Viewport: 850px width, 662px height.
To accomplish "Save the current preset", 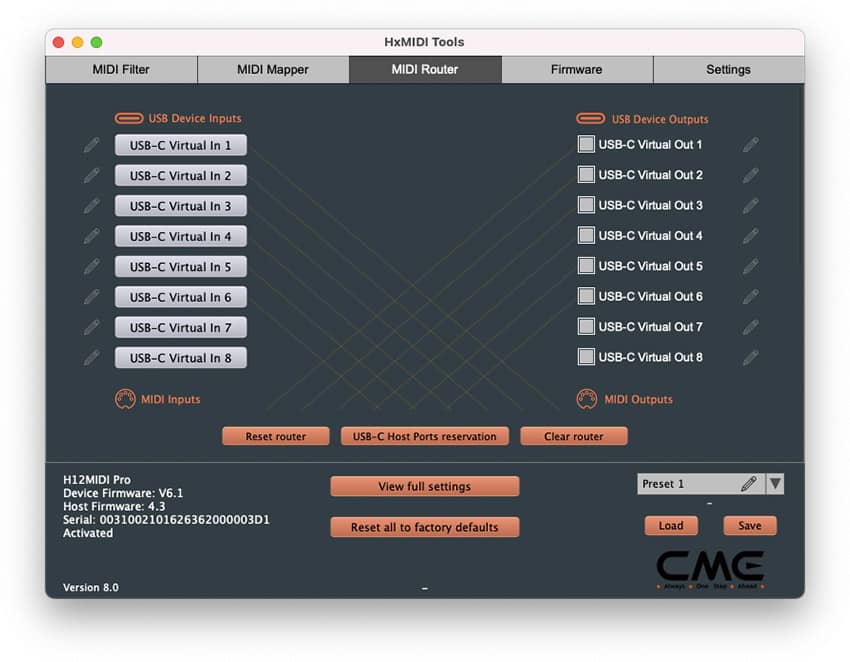I will point(749,525).
